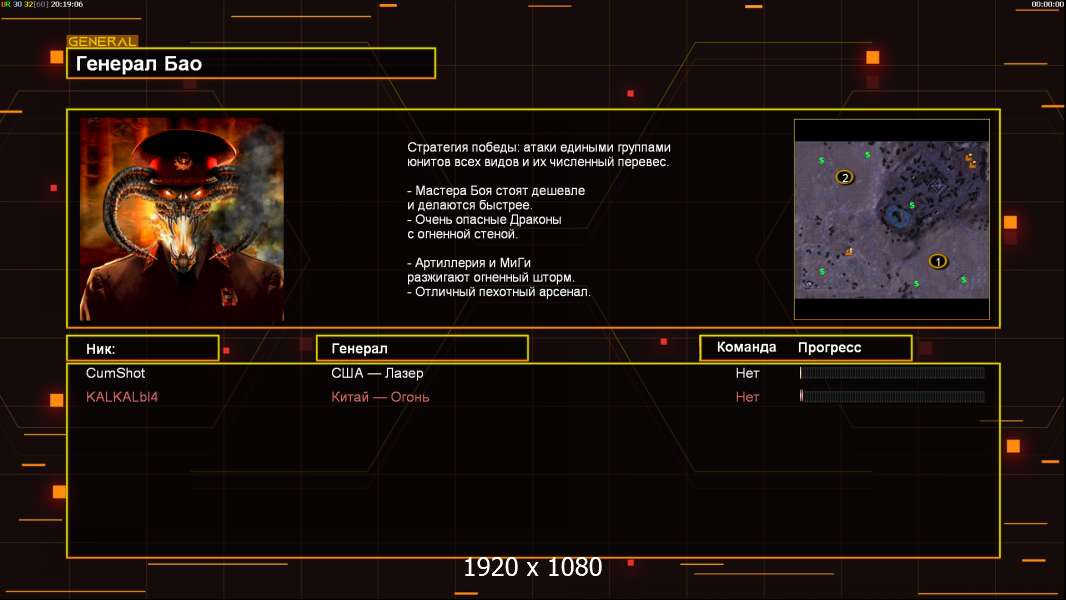The height and width of the screenshot is (600, 1066).
Task: Click the blue lake on the minimap
Action: click(x=897, y=217)
